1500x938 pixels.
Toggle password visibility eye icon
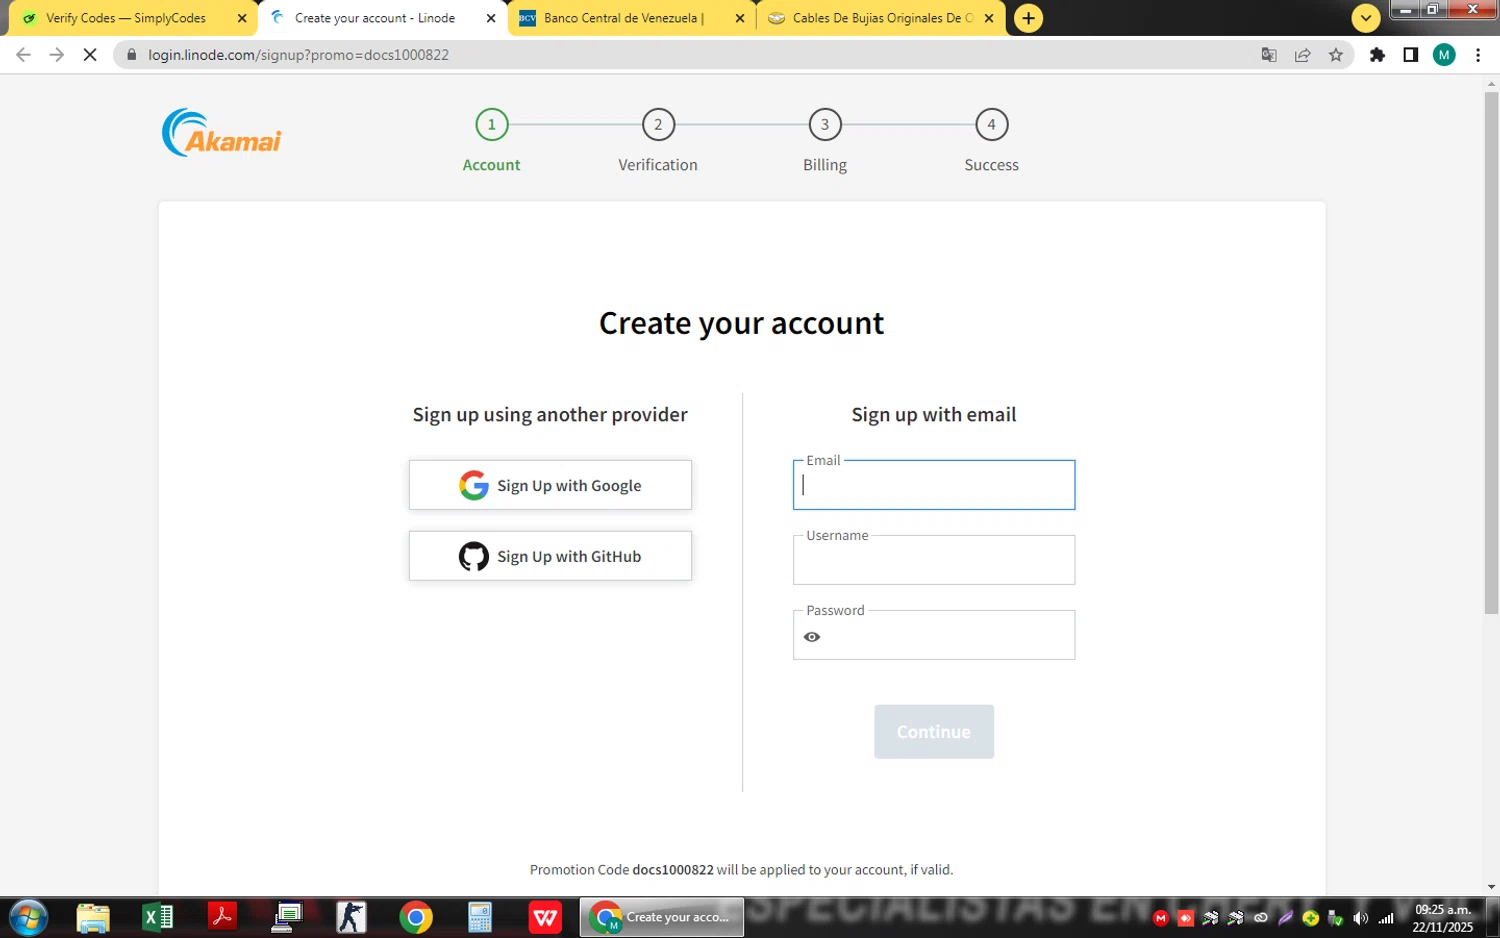point(812,637)
